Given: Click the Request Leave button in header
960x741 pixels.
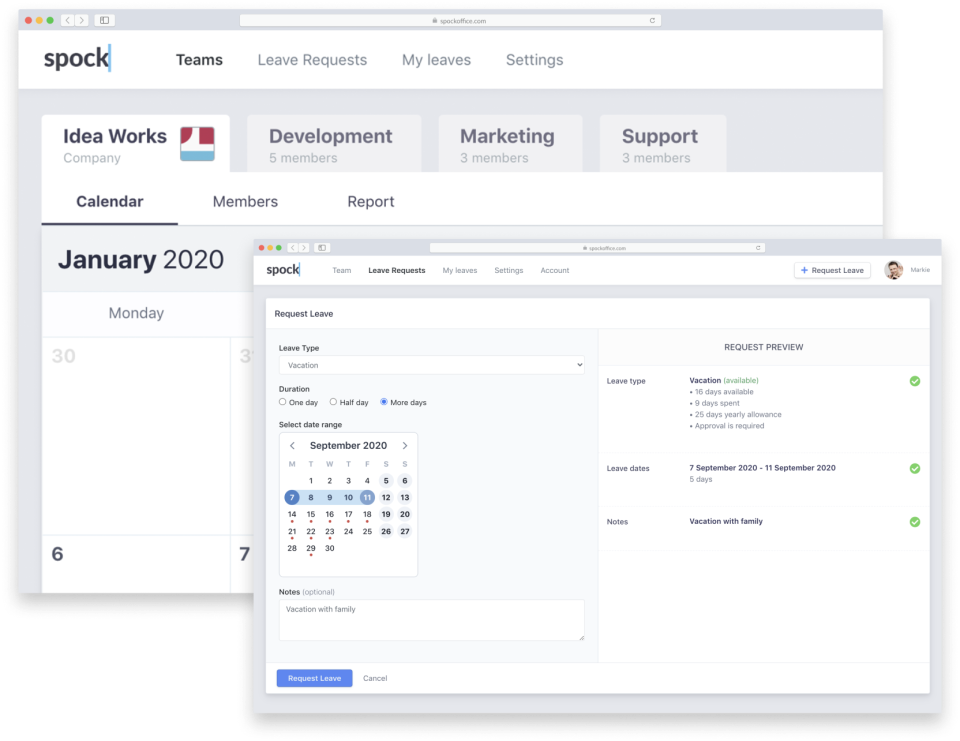Looking at the screenshot, I should [832, 270].
